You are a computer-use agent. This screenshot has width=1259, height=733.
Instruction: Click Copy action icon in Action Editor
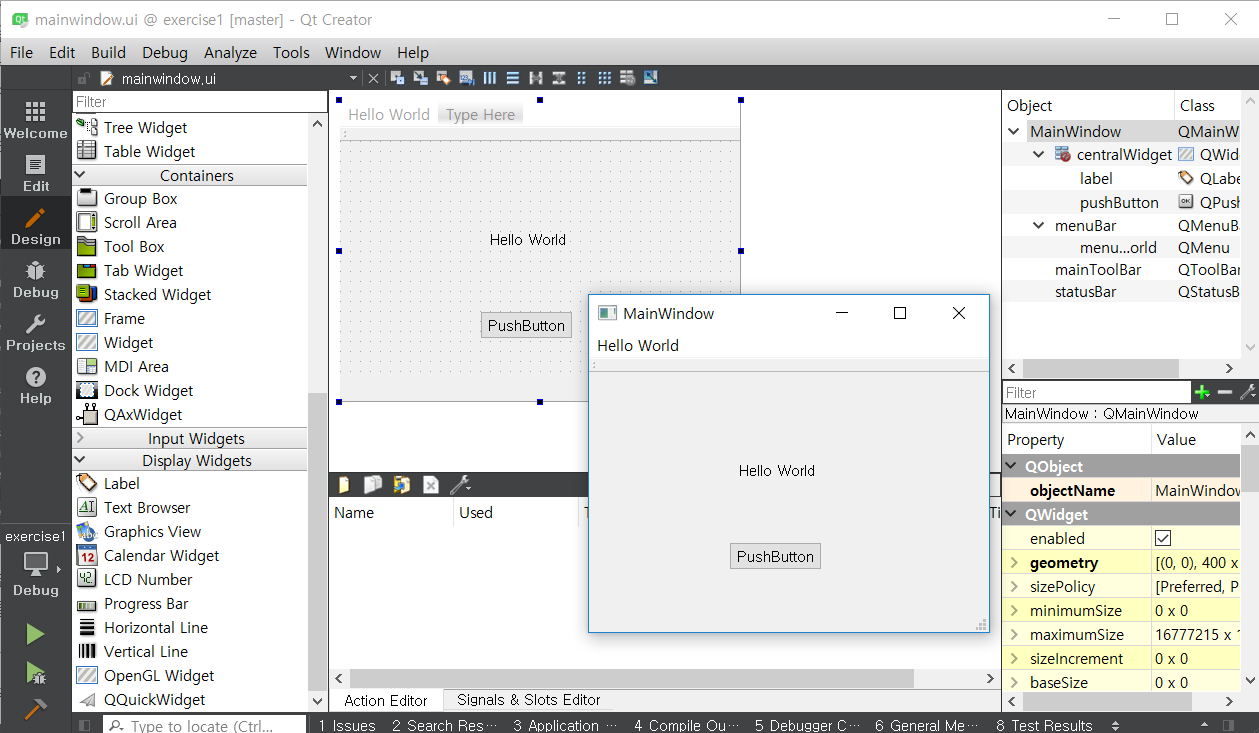[x=372, y=485]
